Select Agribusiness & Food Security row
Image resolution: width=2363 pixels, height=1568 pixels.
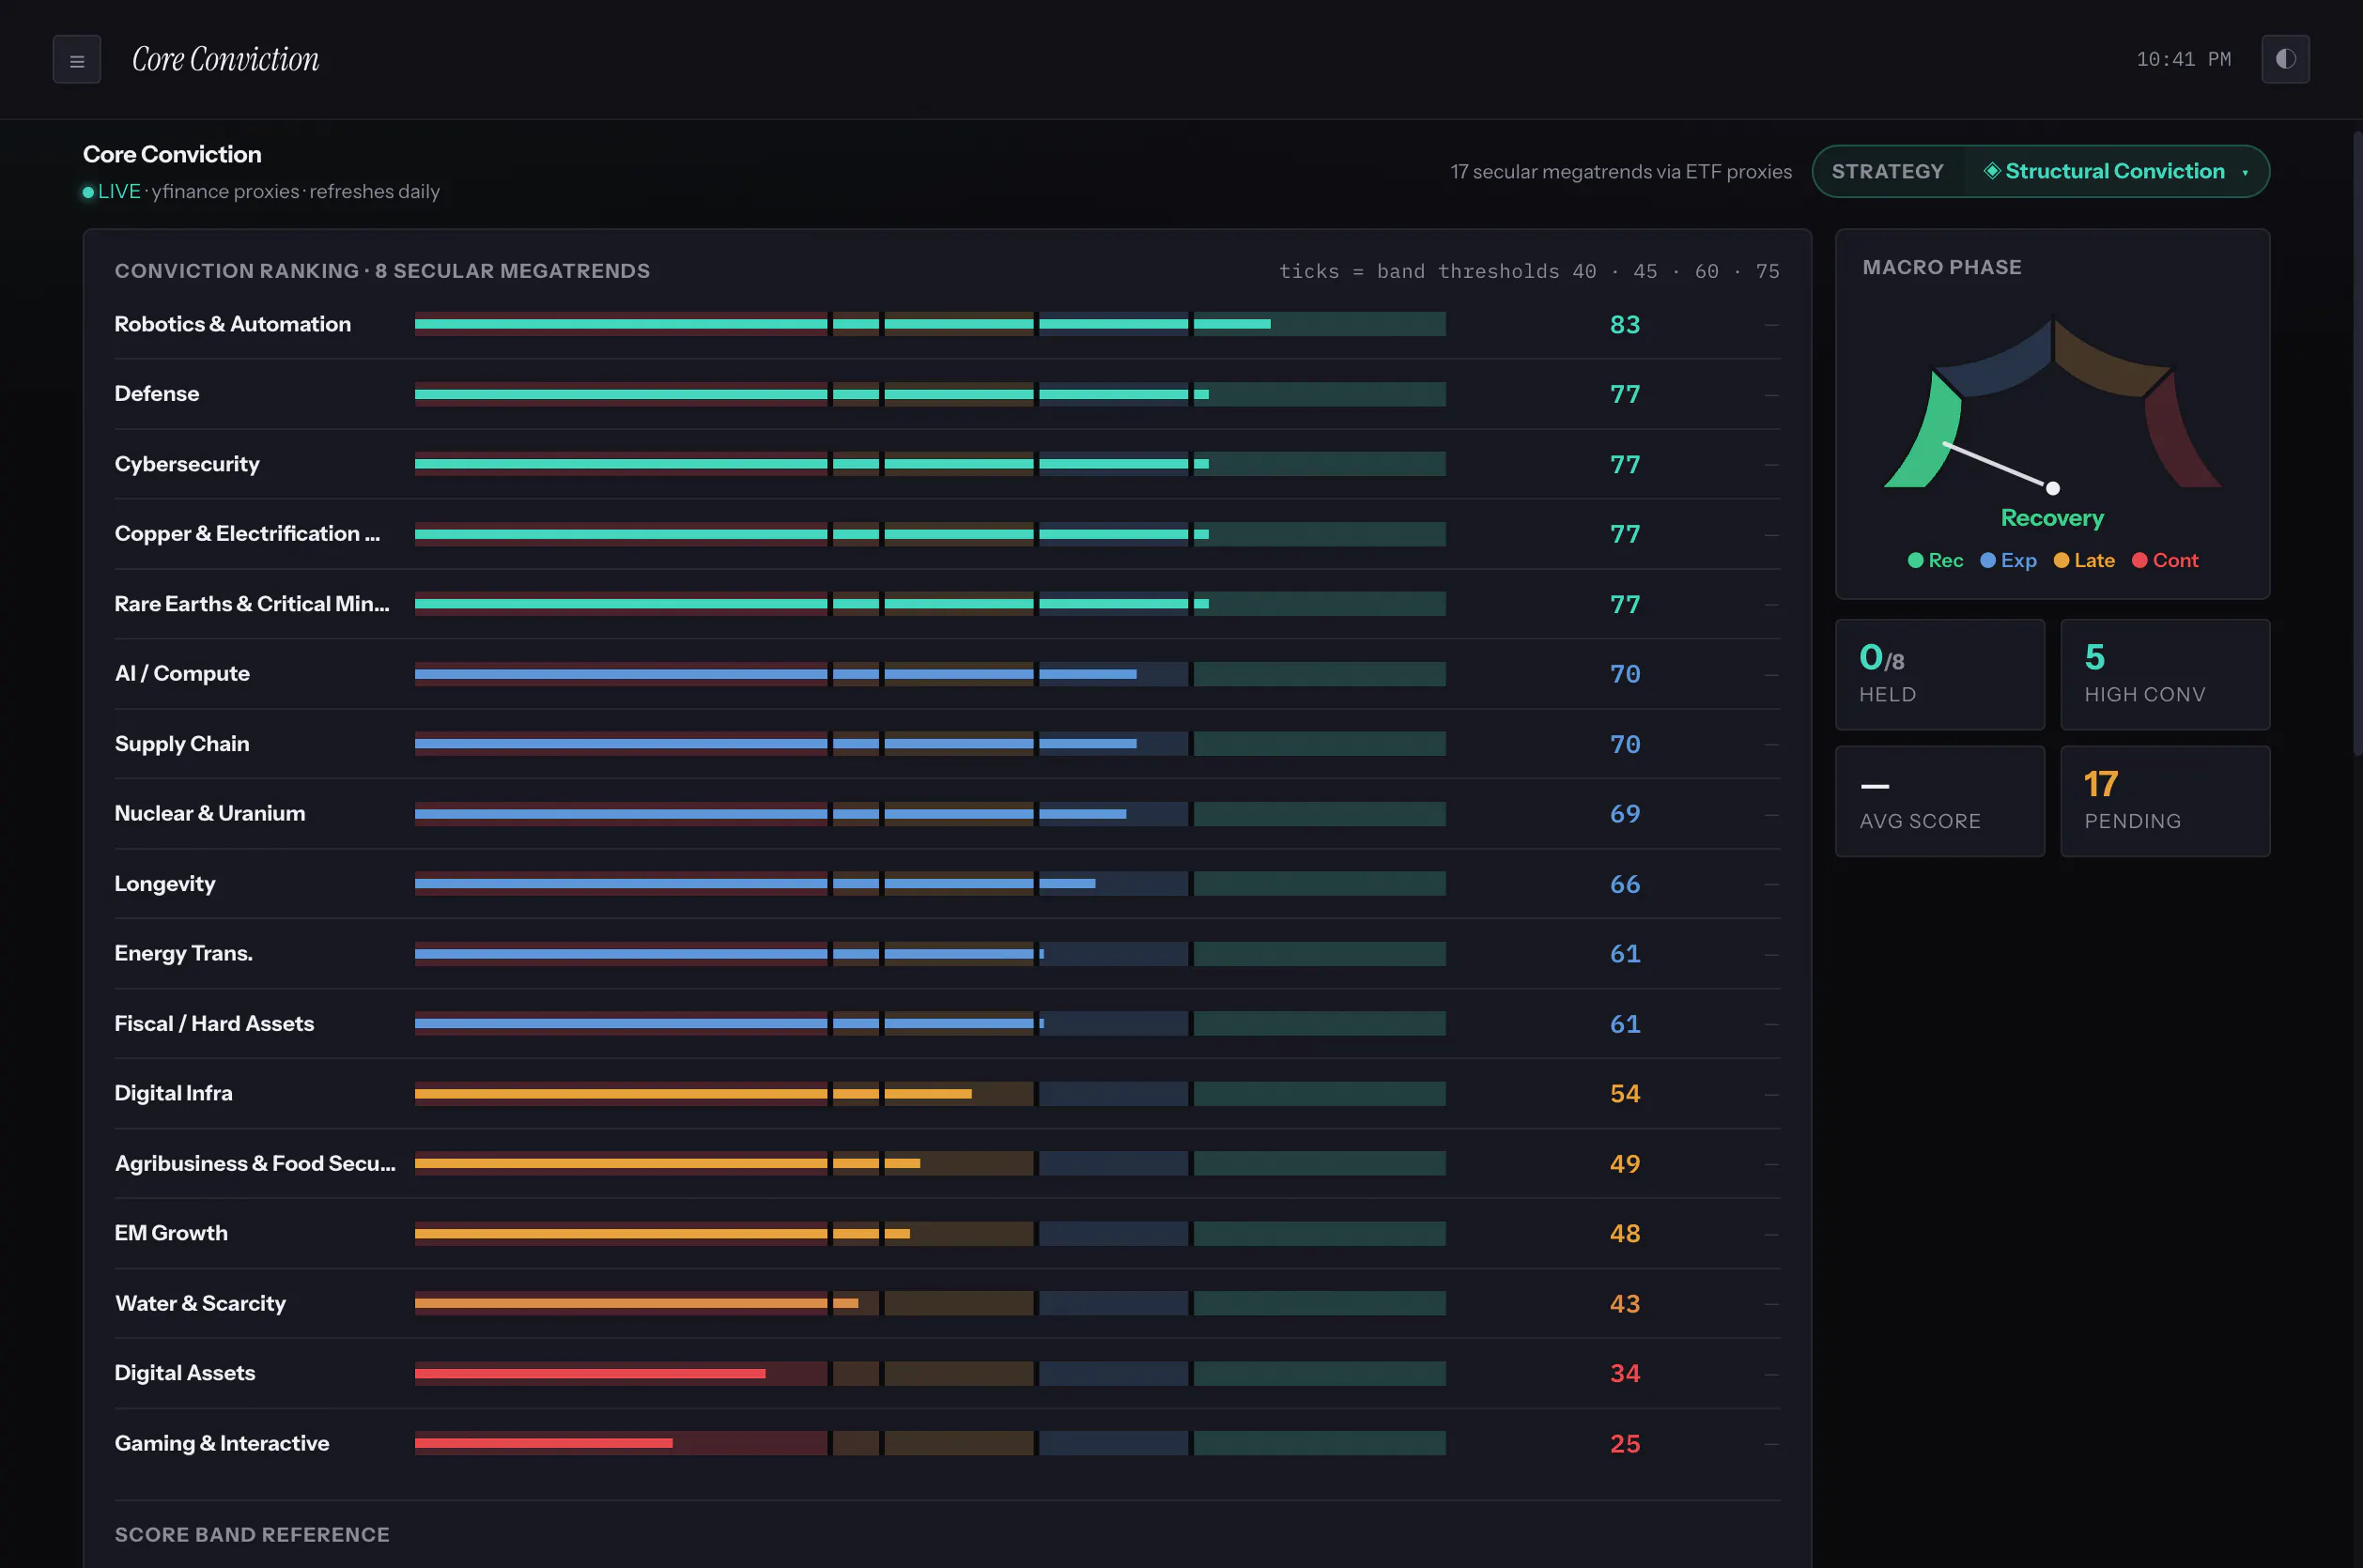pos(947,1163)
